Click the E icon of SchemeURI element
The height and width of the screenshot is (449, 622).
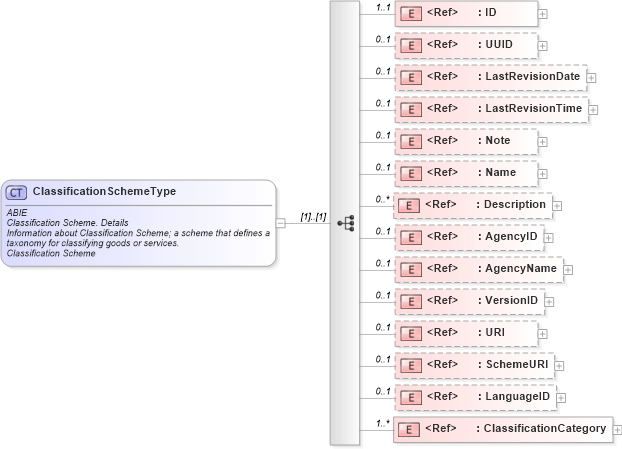411,366
